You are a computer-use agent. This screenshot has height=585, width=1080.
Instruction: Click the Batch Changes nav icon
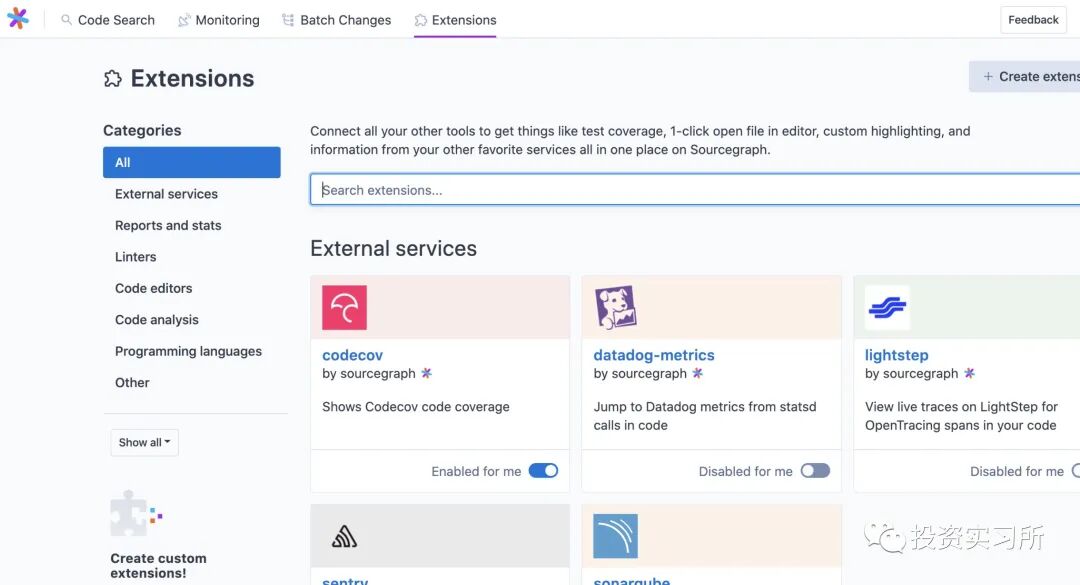(x=288, y=20)
